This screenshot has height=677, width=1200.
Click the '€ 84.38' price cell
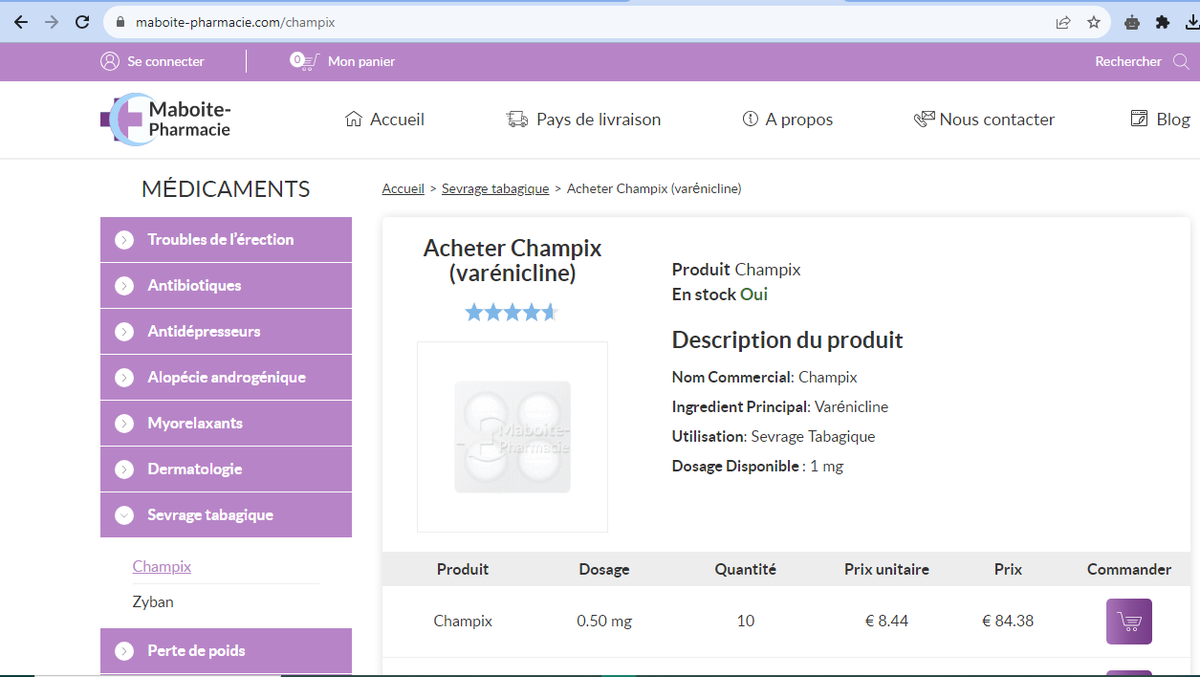point(1008,621)
